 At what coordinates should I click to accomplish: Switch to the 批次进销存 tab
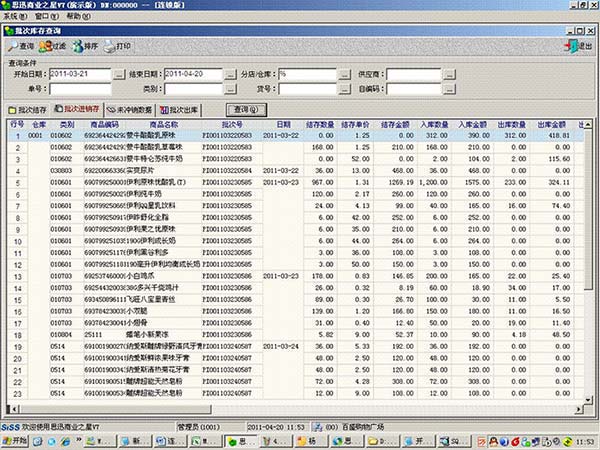tap(77, 109)
